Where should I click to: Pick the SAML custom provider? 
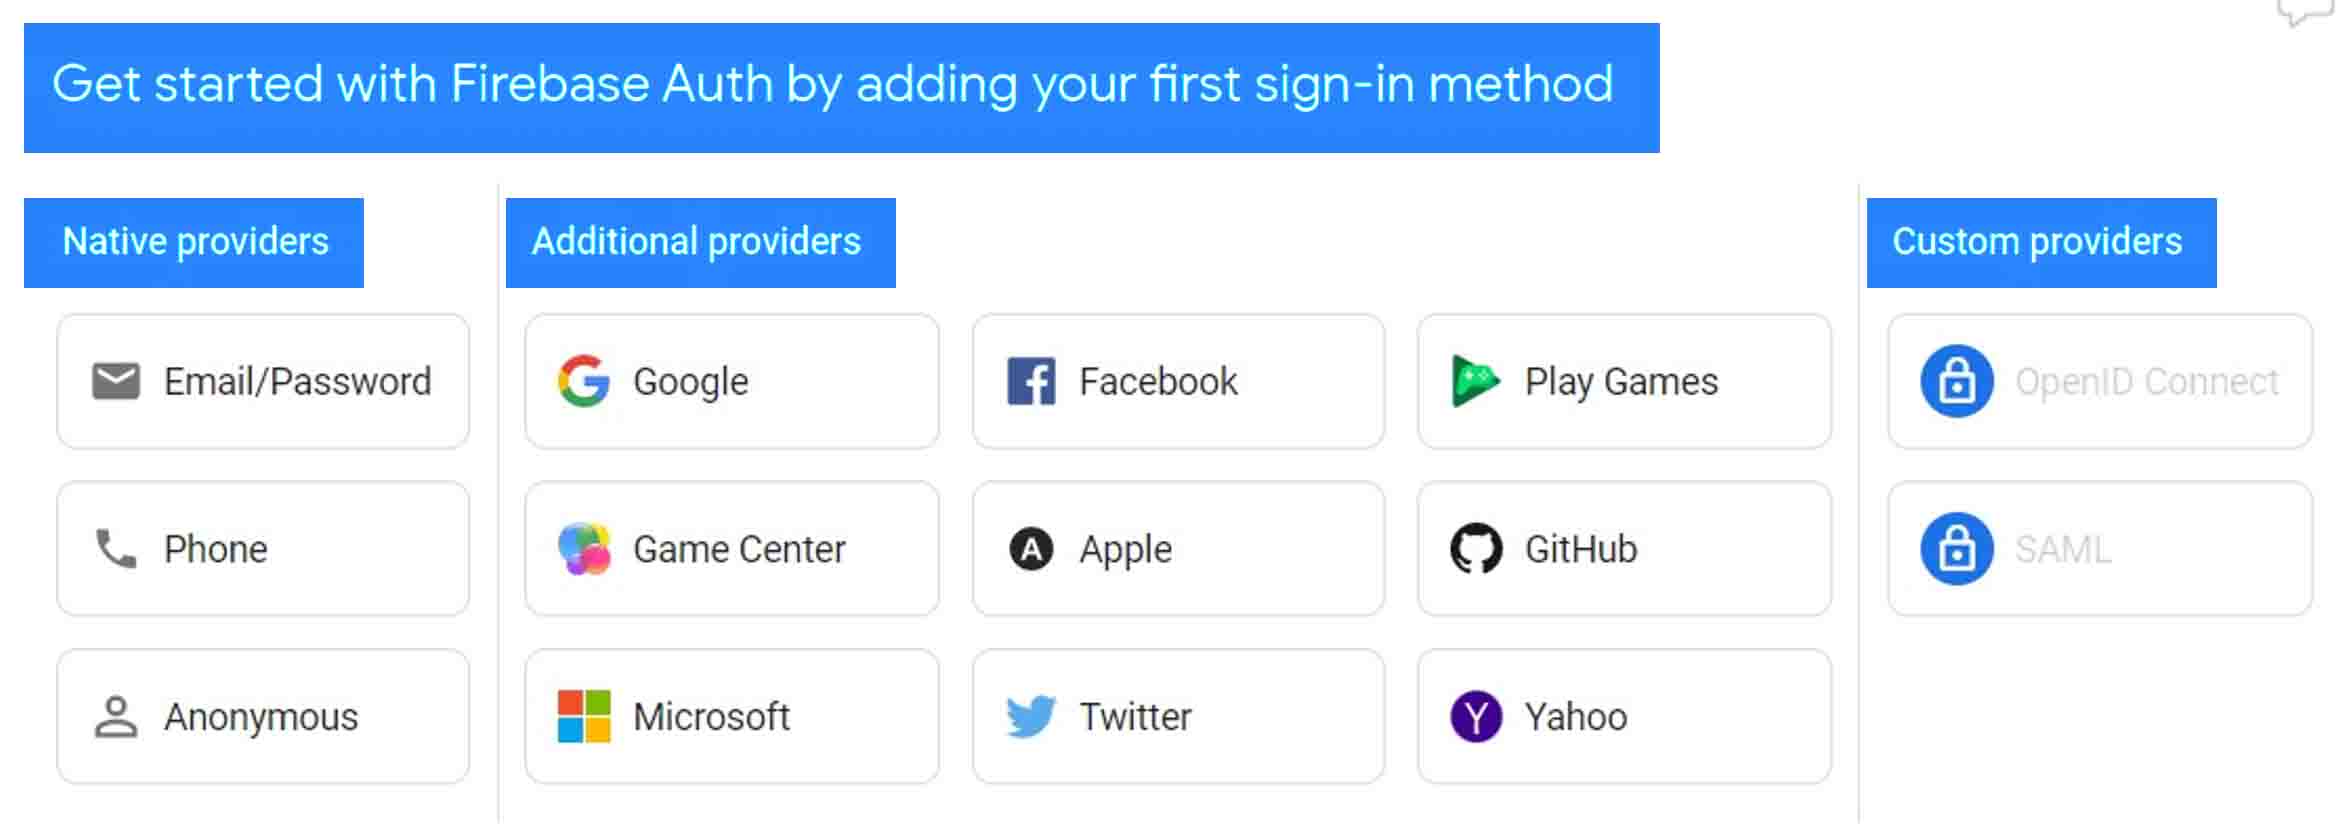tap(2100, 549)
